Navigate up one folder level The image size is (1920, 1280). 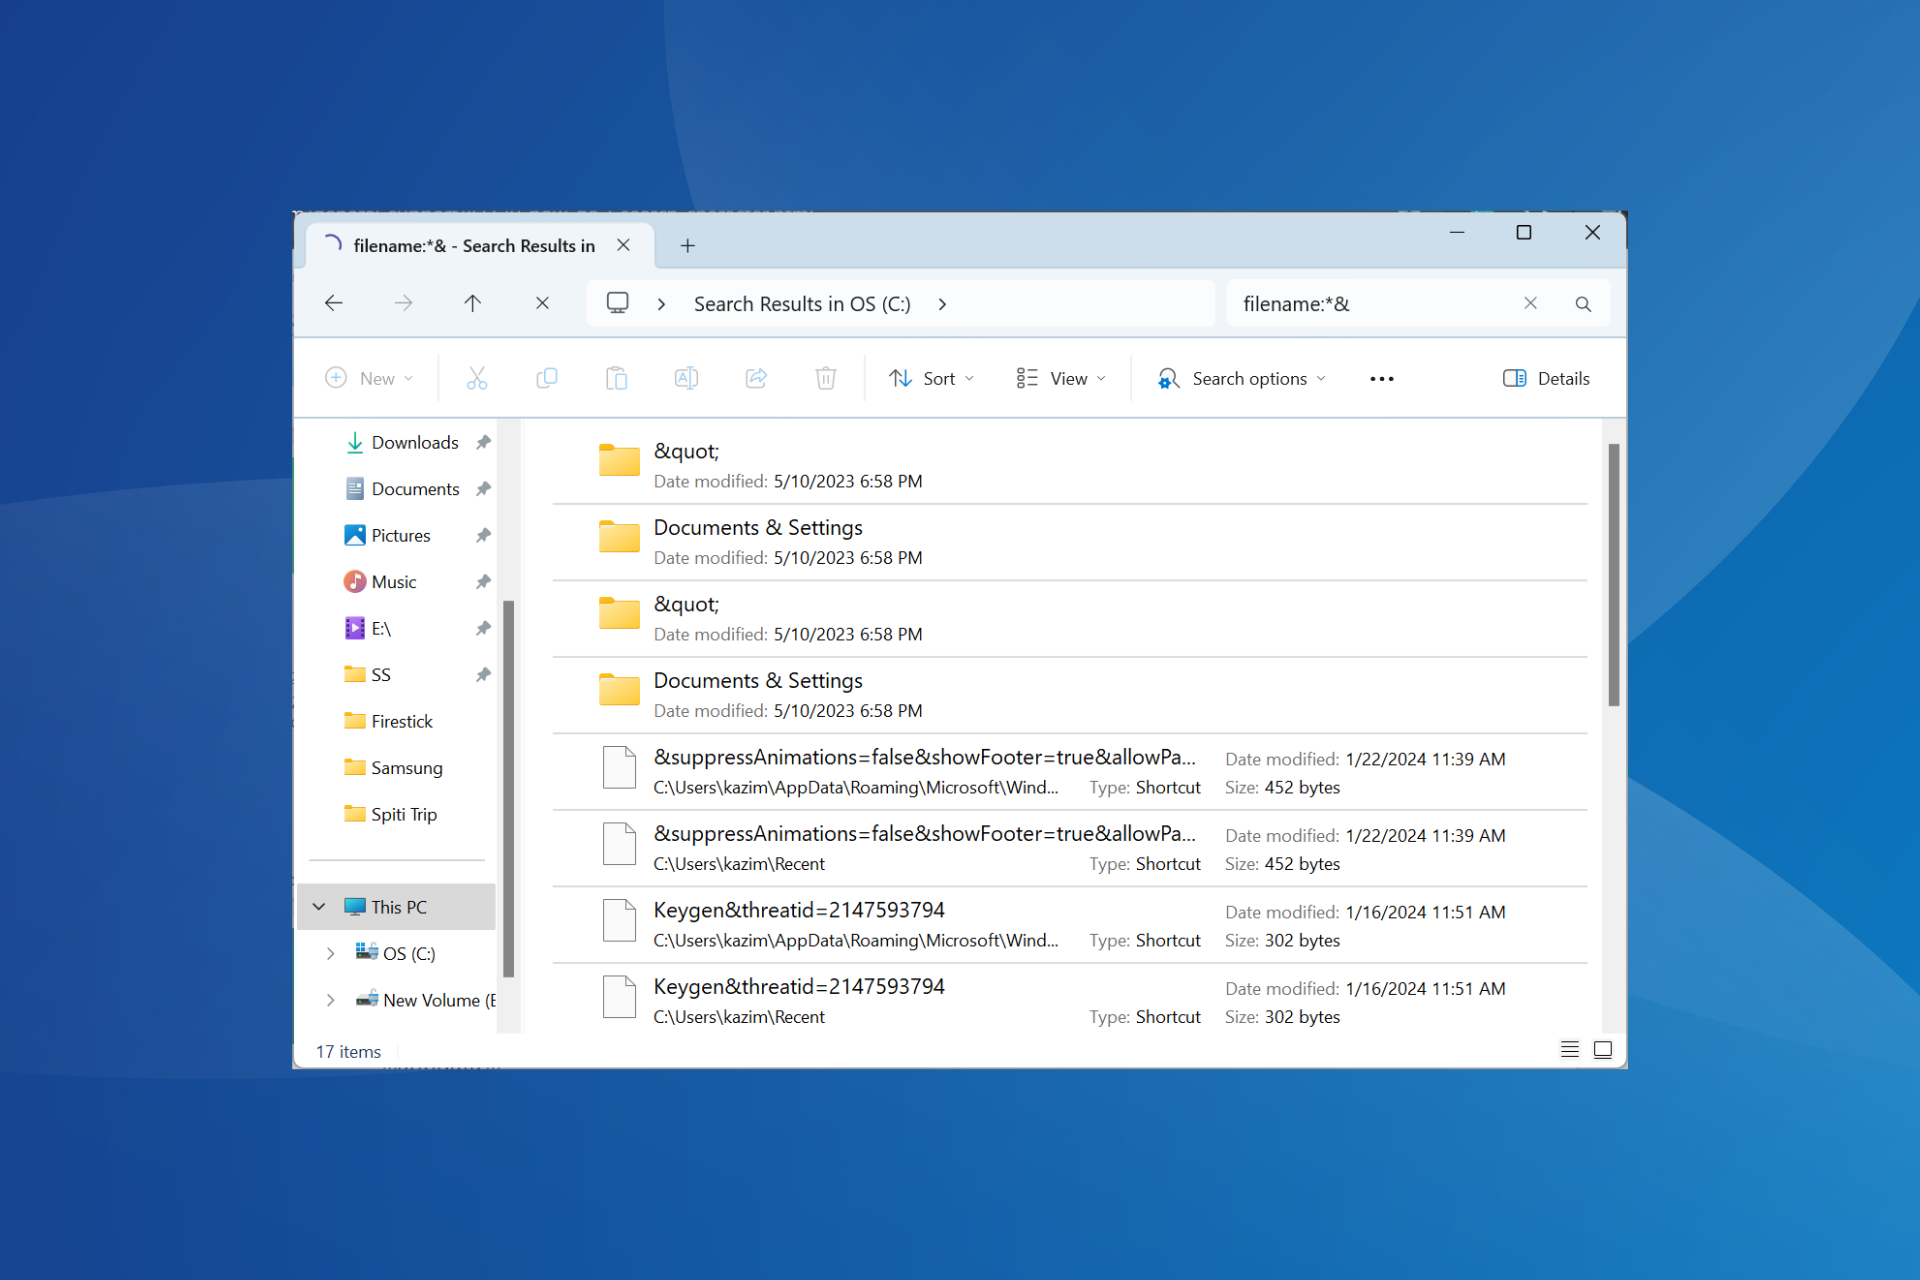[x=473, y=303]
